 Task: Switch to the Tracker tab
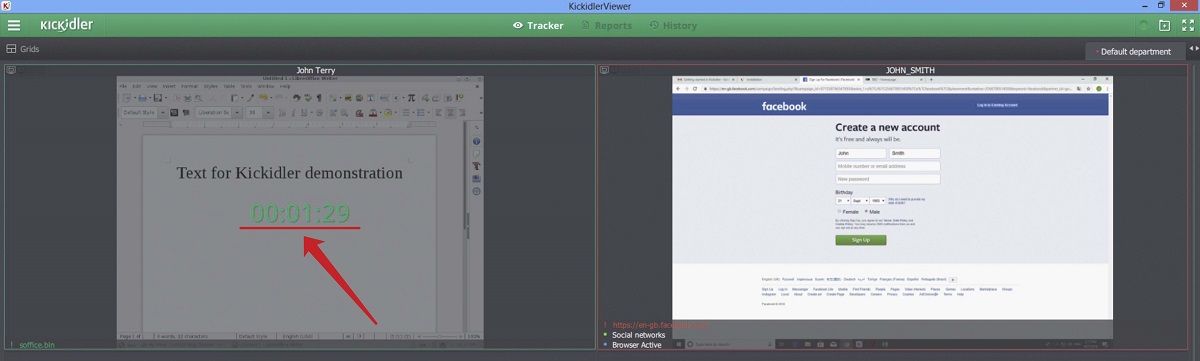coord(538,25)
